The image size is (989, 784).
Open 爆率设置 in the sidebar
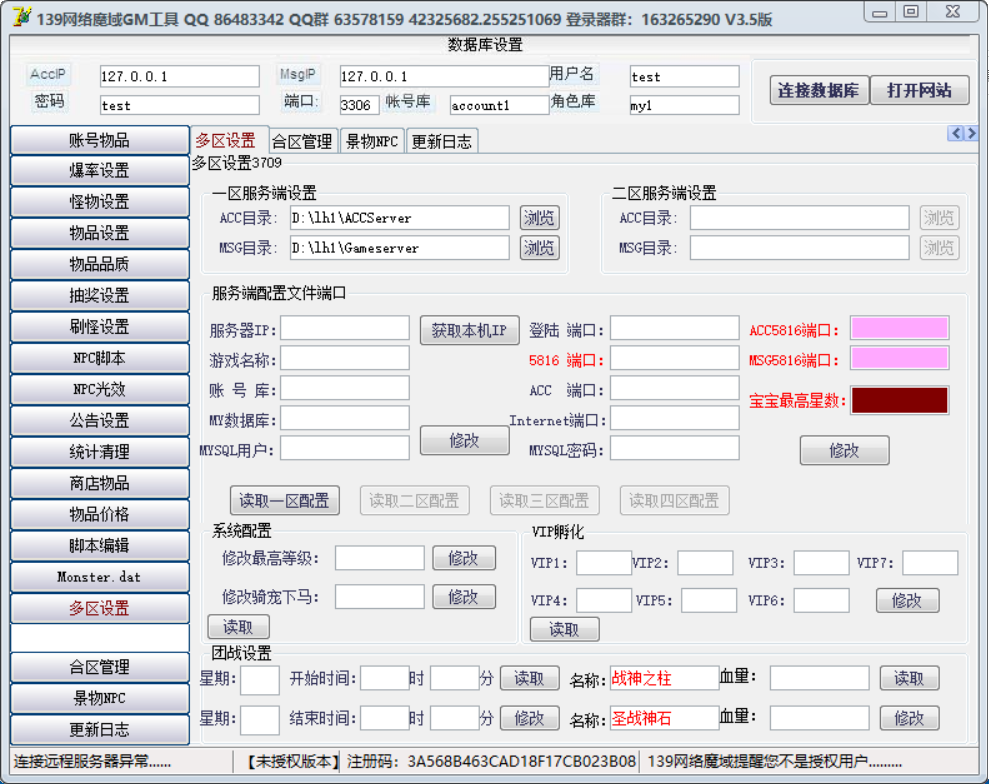click(100, 170)
